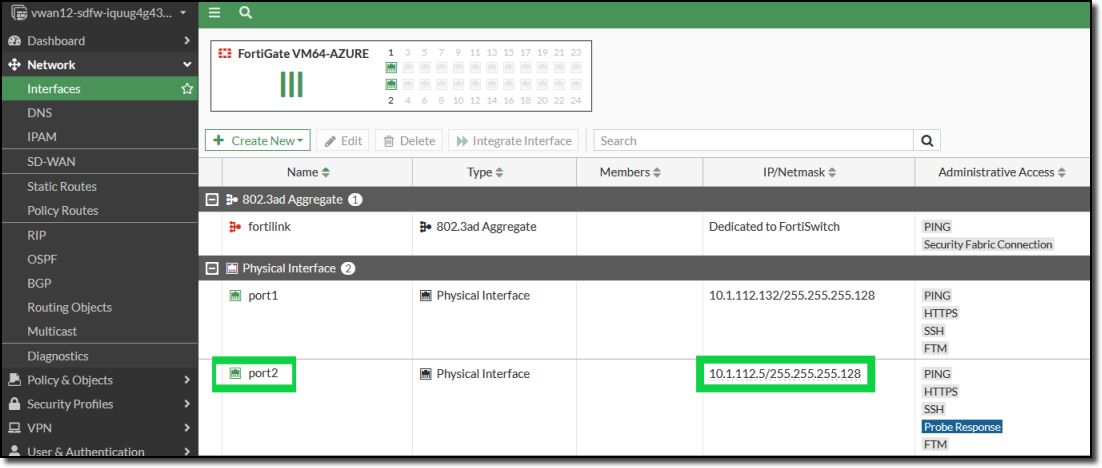Click port1 IP 10.1.112.132/255.255.255.128
The image size is (1102, 468).
point(792,296)
